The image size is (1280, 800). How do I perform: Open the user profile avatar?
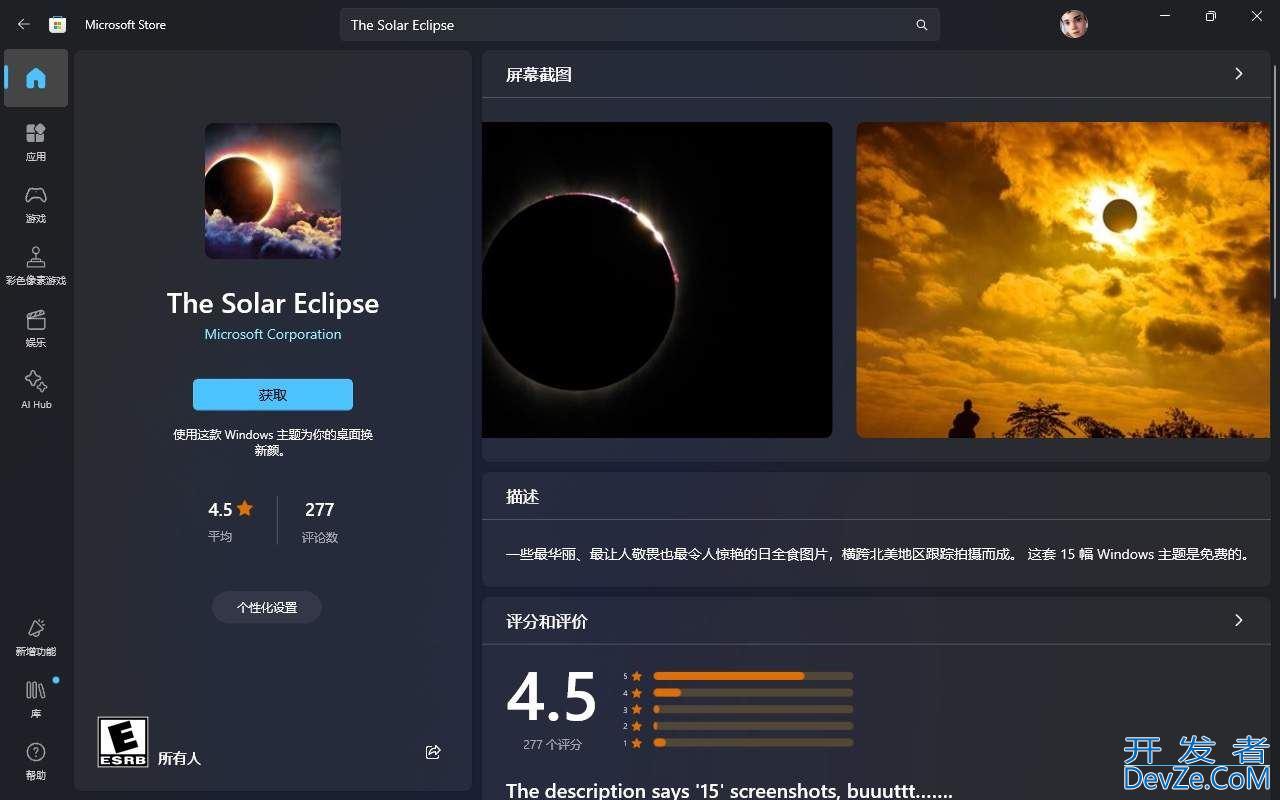(x=1074, y=24)
